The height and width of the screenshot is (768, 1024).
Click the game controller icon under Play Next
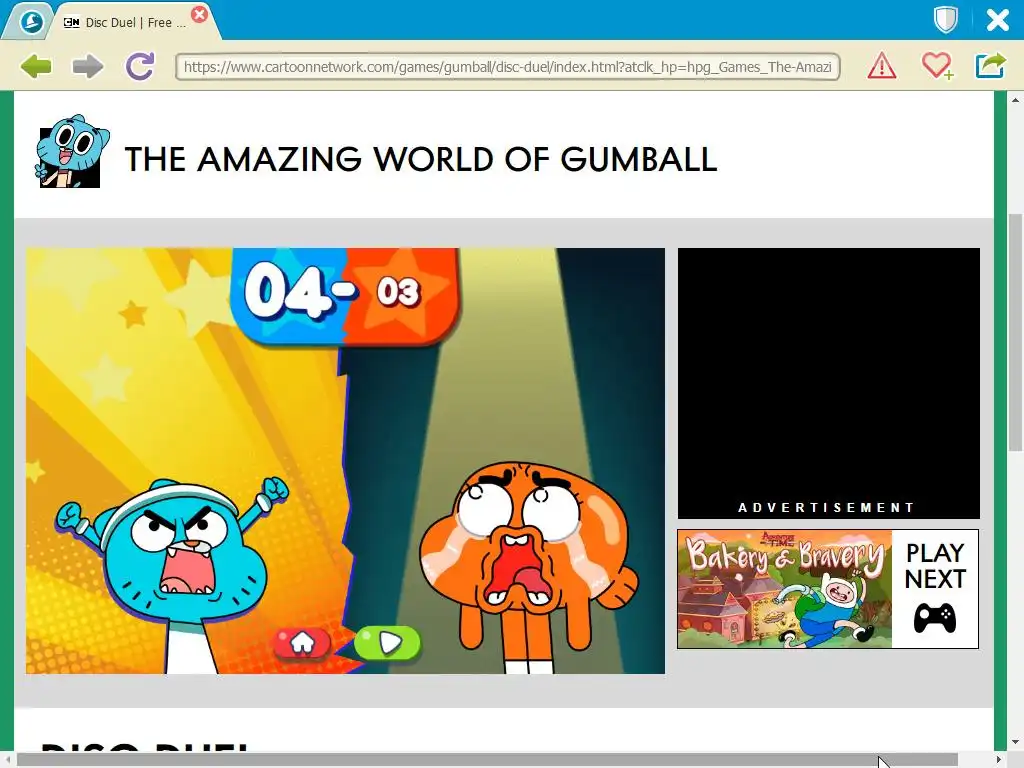click(935, 618)
